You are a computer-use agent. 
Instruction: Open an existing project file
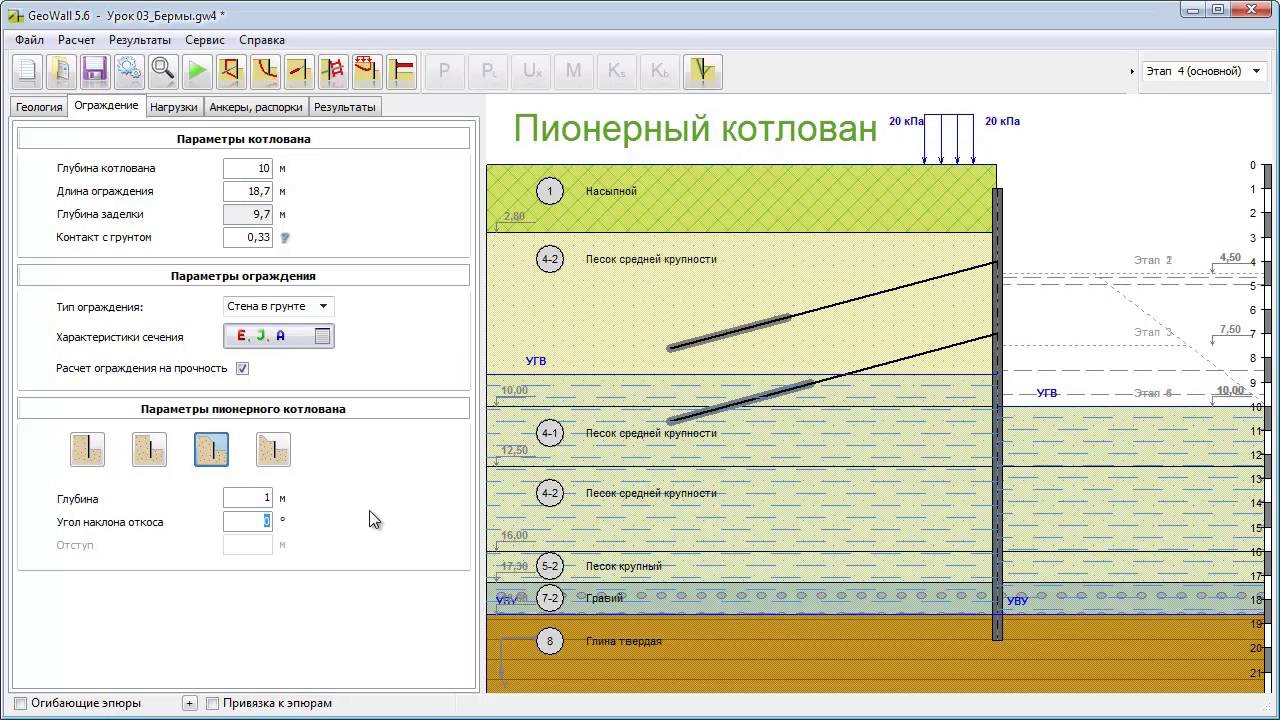click(x=61, y=71)
